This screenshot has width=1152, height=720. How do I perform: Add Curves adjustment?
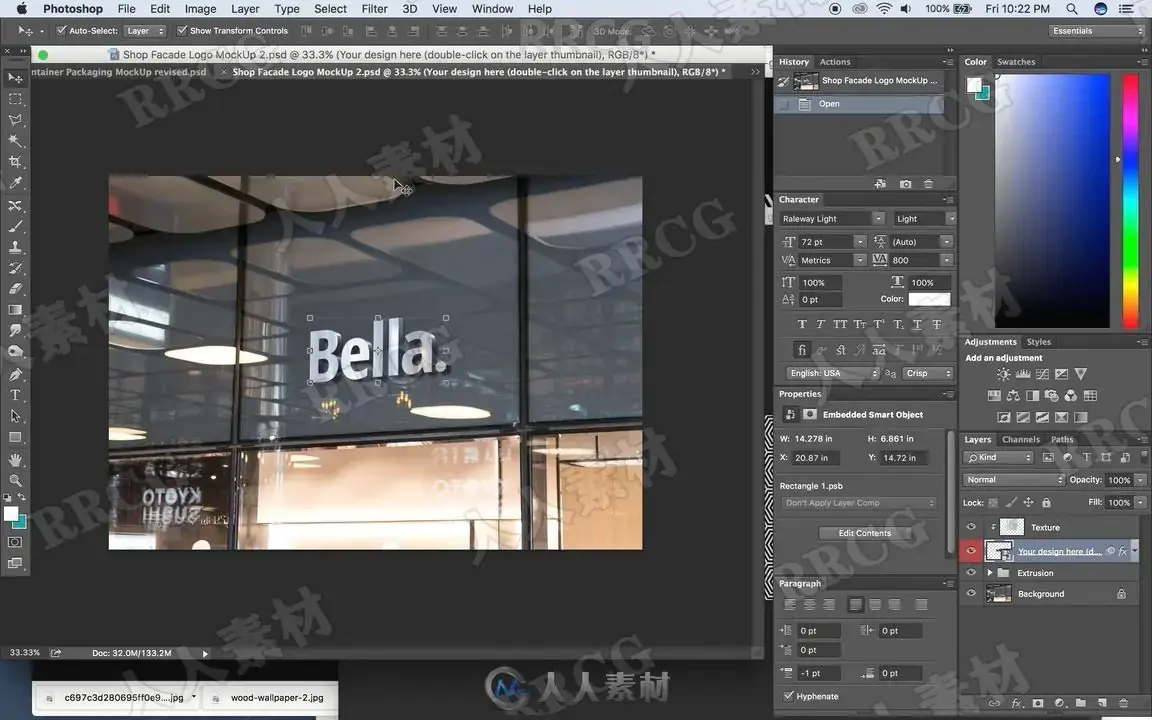pyautogui.click(x=1042, y=374)
